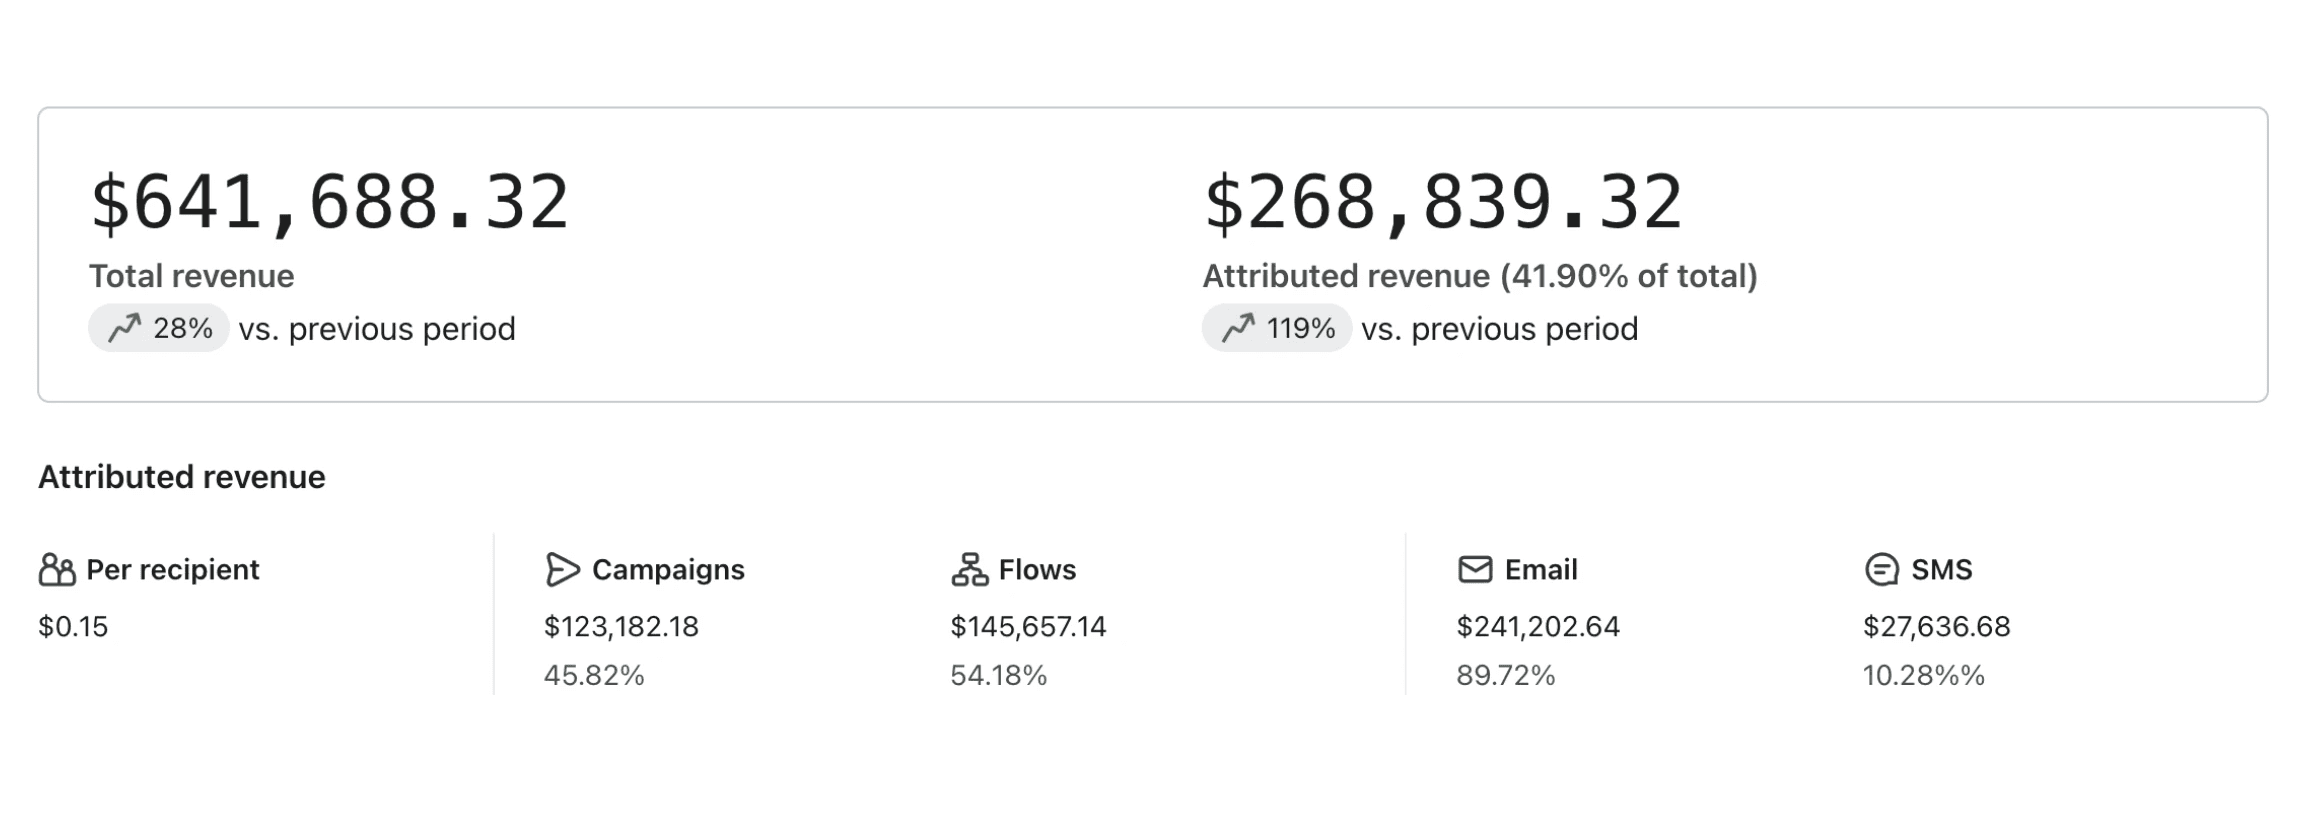Select the $145,657.14 flows value
Viewport: 2304px width, 814px height.
point(1028,627)
